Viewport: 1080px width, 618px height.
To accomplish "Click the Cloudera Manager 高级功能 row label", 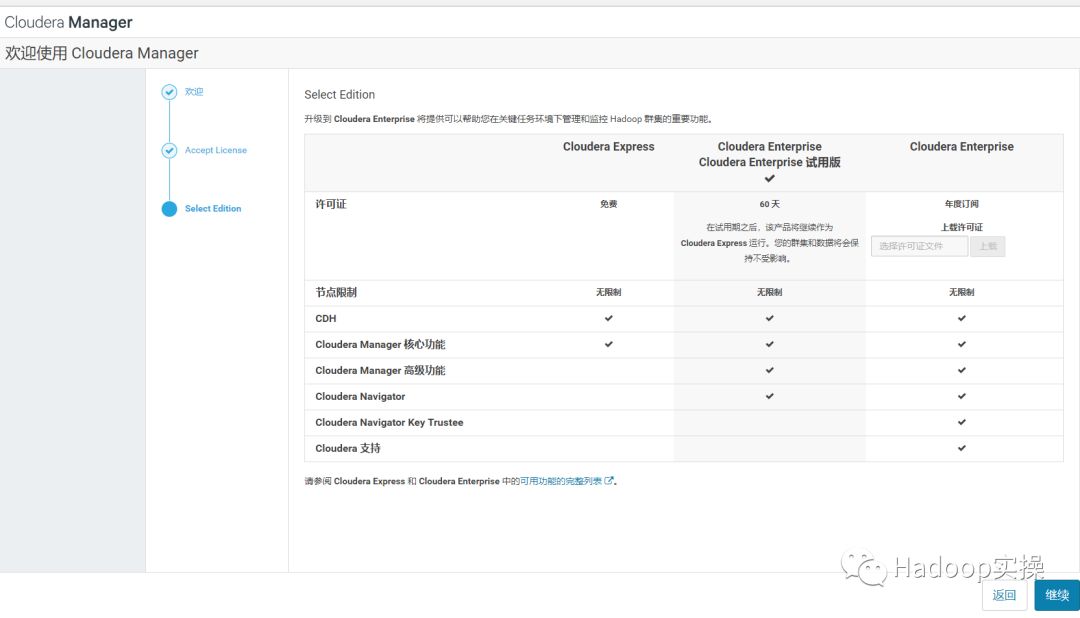I will click(x=380, y=371).
